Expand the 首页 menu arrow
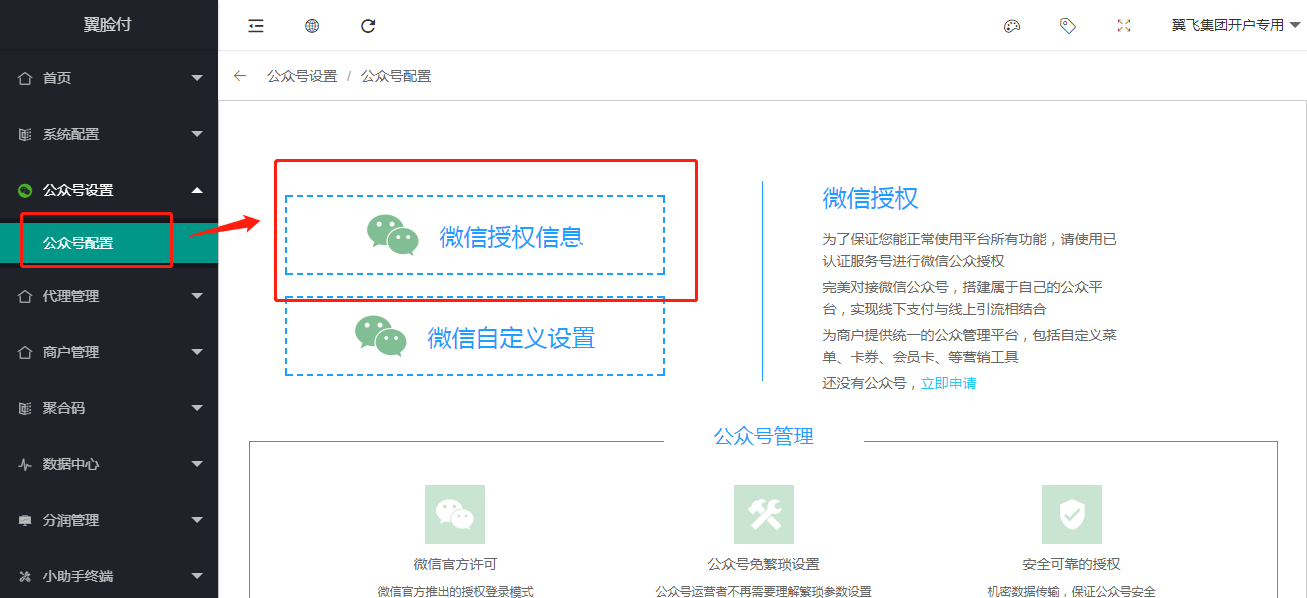This screenshot has height=598, width=1307. (x=197, y=78)
